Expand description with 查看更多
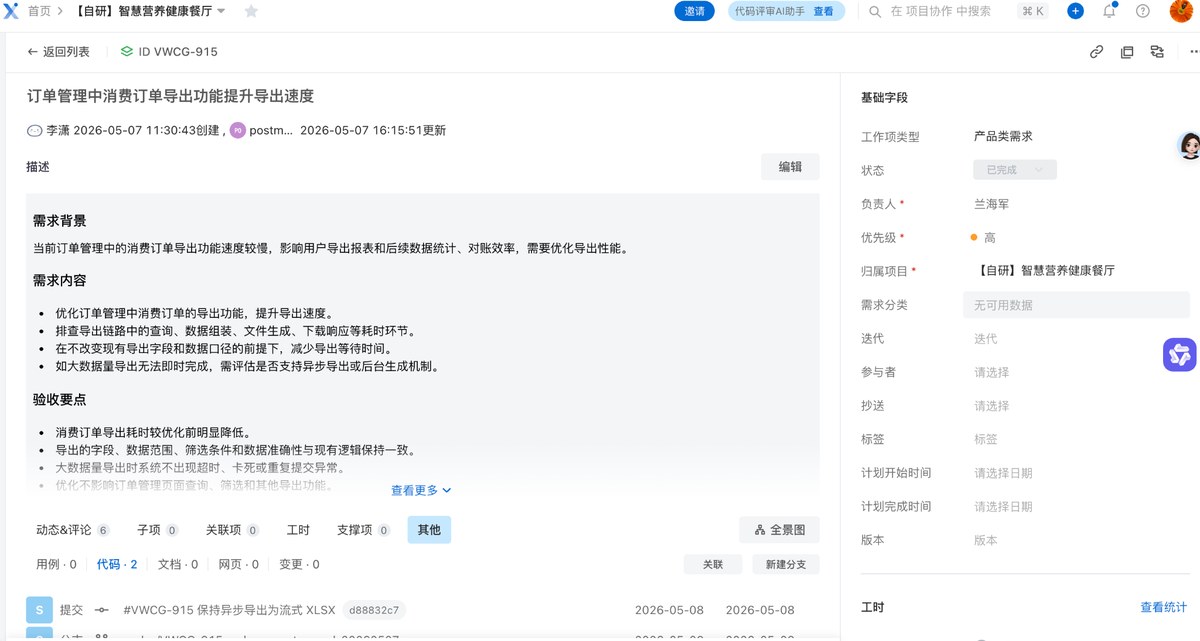1200x641 pixels. click(x=421, y=490)
